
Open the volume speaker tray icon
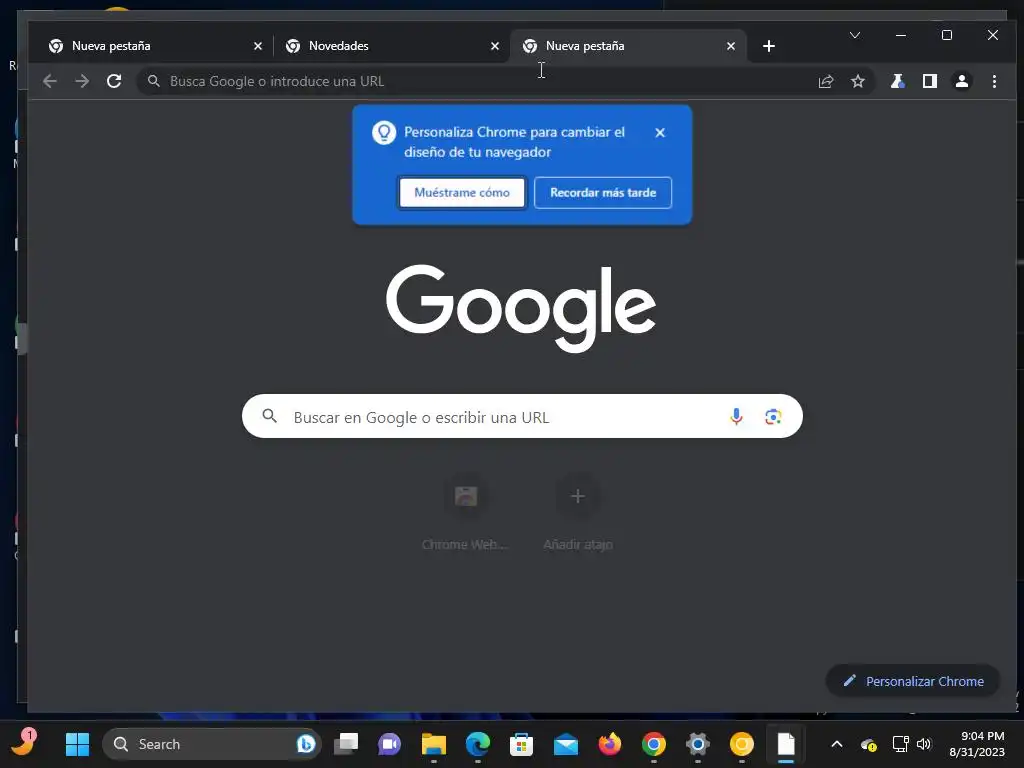click(x=923, y=744)
